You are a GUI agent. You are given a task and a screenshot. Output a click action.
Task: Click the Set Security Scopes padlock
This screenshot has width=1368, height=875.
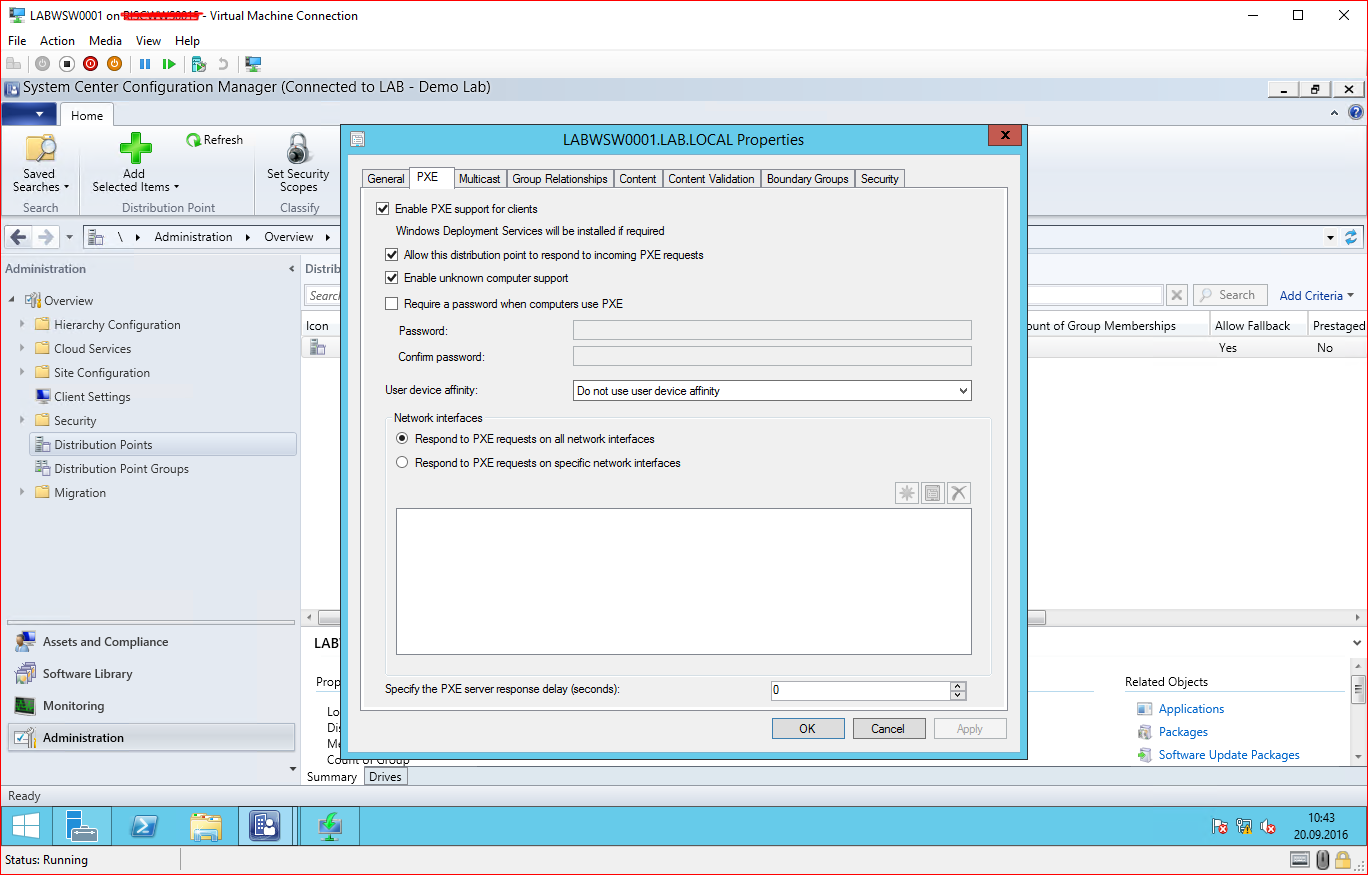(298, 150)
